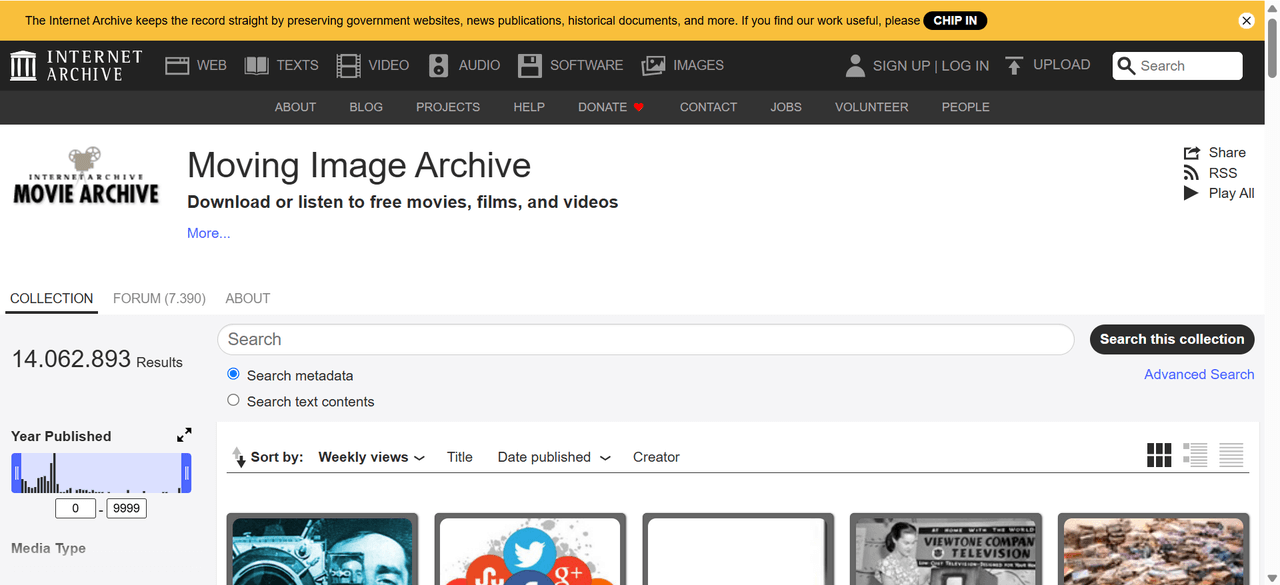This screenshot has width=1280, height=585.
Task: Click the Share icon
Action: 1192,153
